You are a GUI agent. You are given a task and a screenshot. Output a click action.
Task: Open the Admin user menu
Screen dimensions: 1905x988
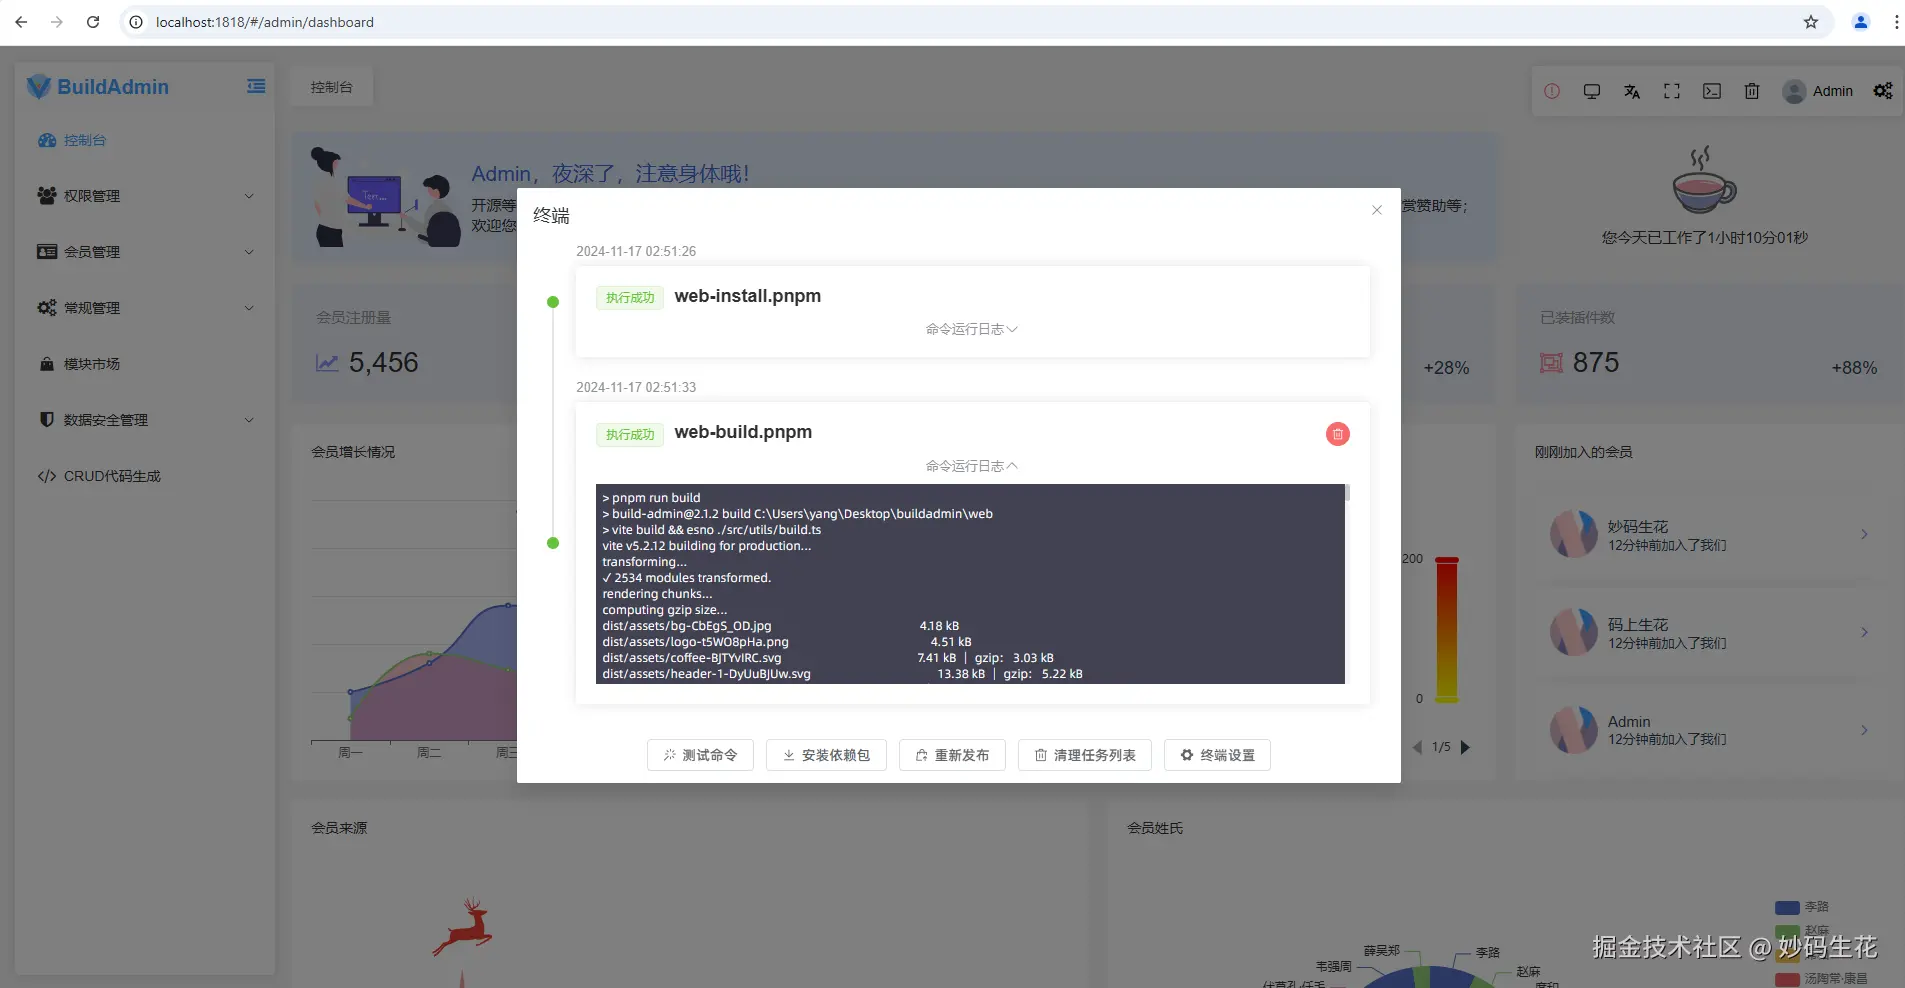pyautogui.click(x=1818, y=91)
